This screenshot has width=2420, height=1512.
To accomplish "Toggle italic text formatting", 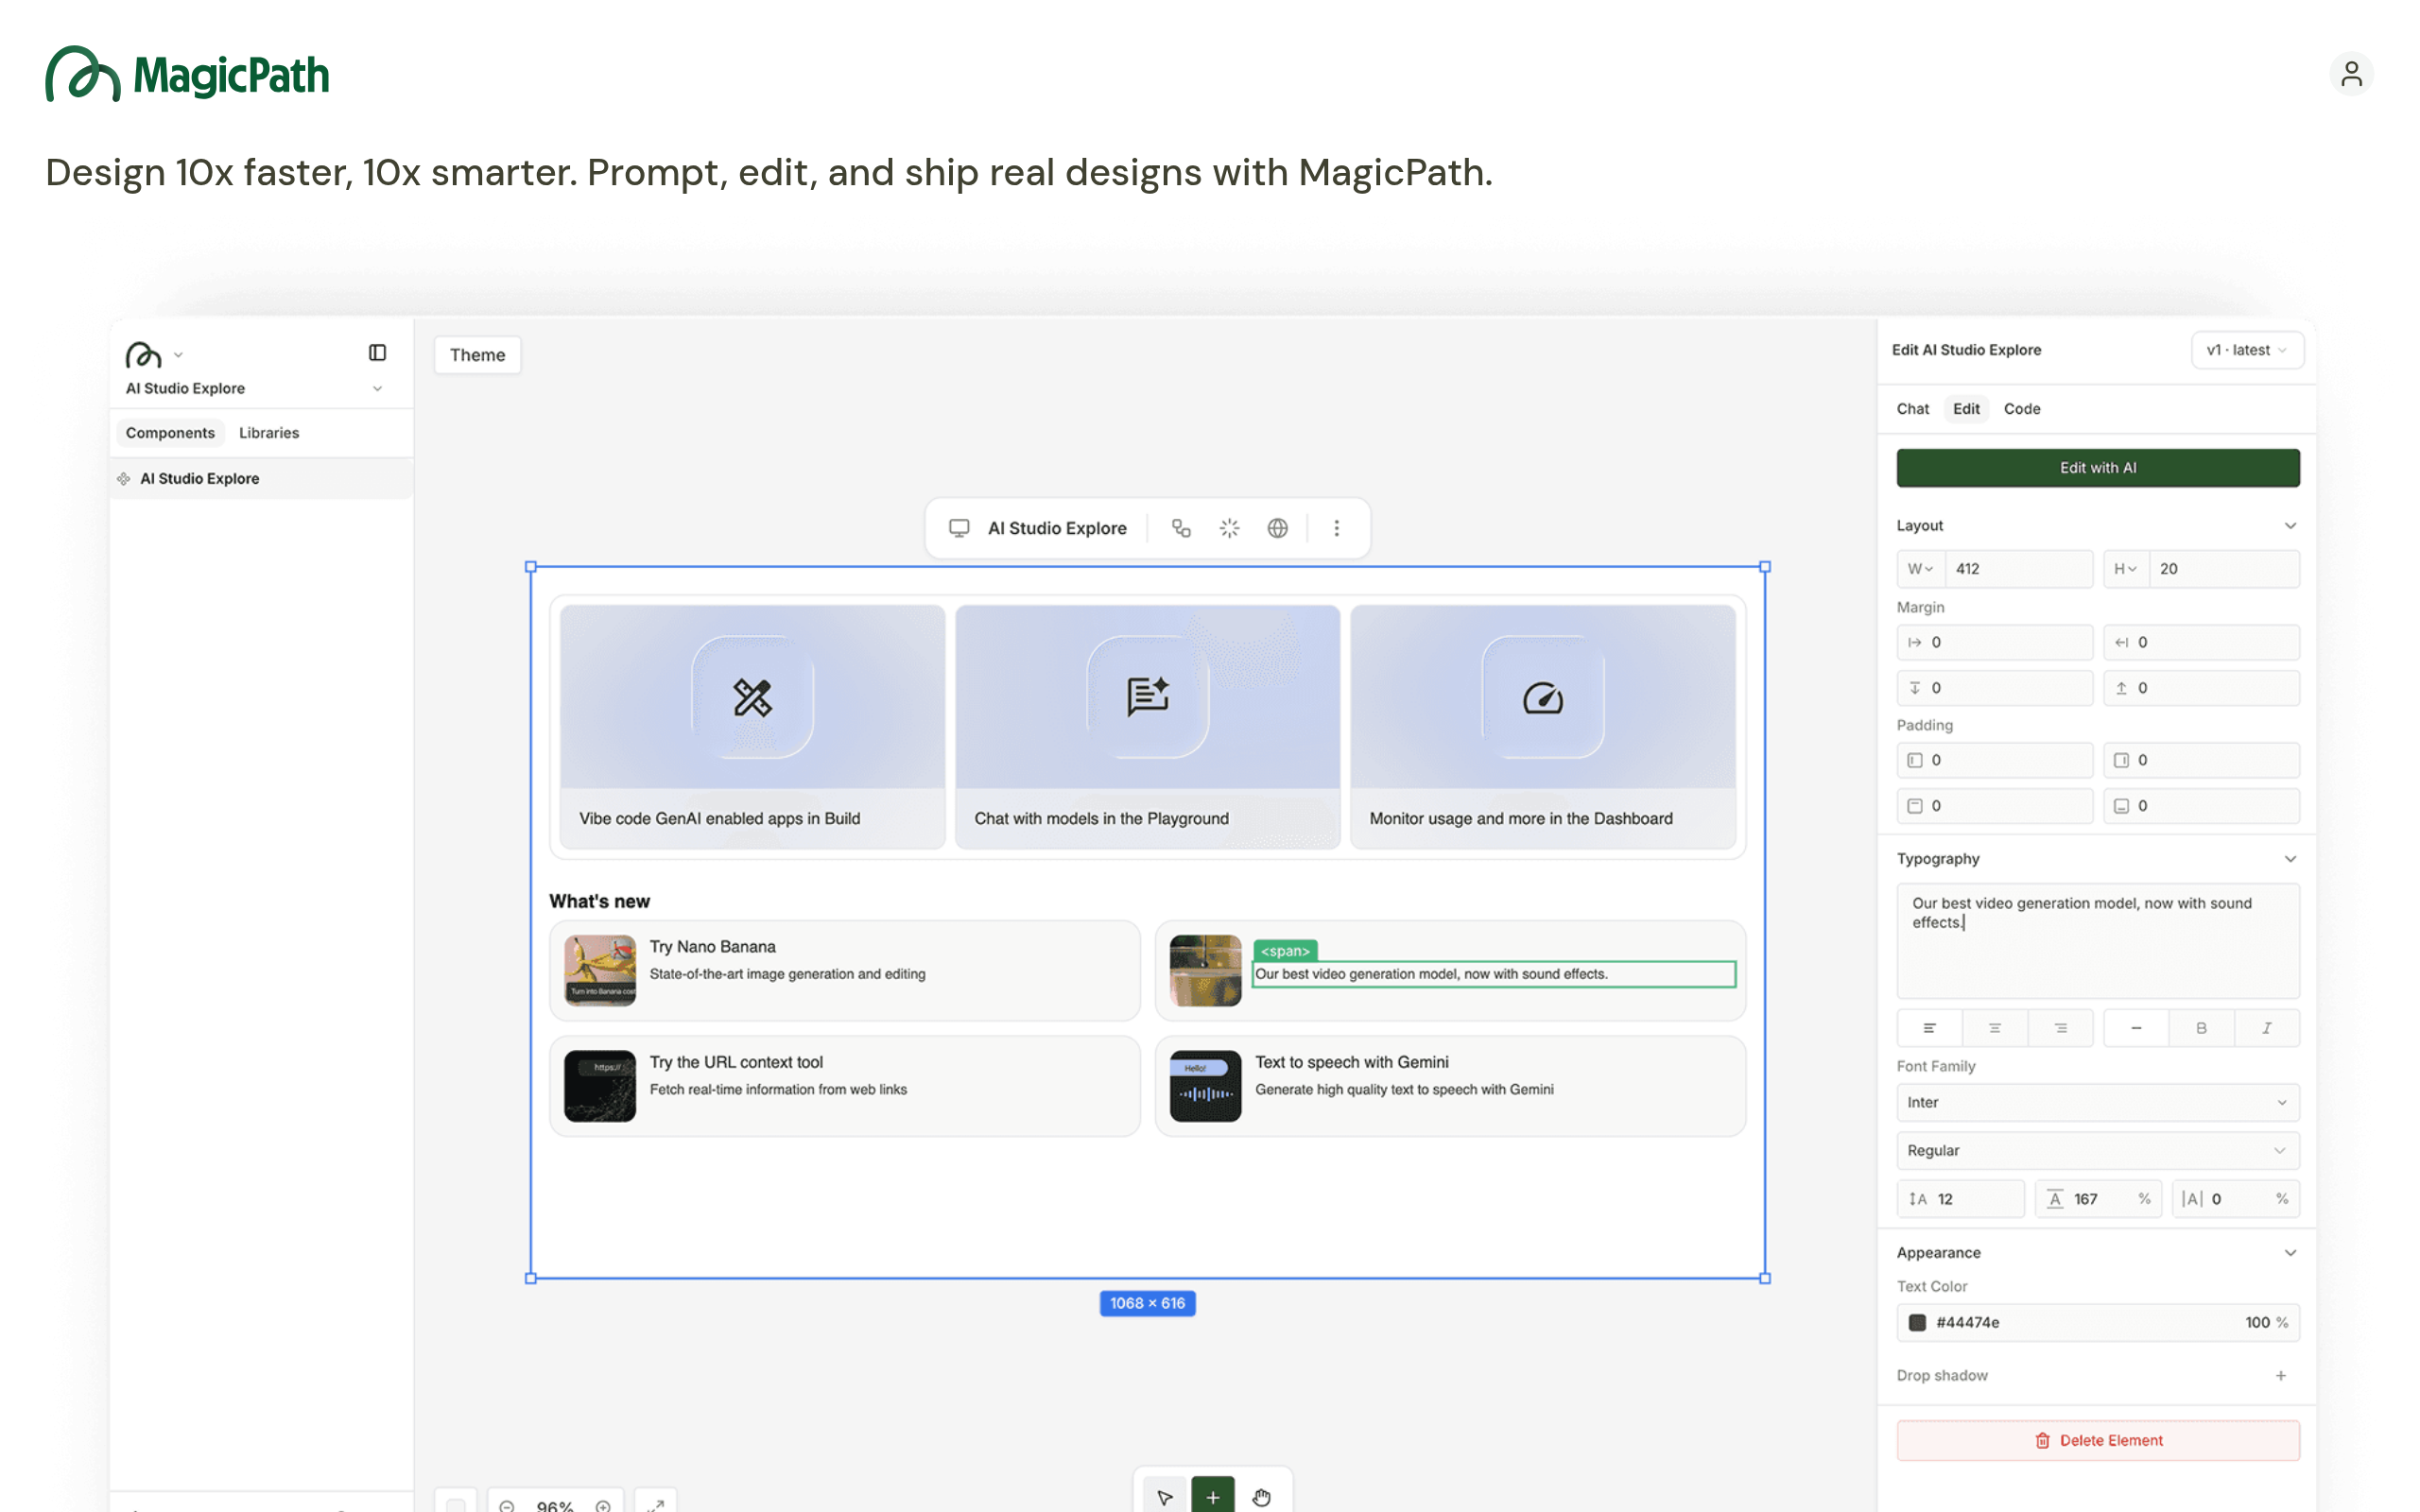I will (2266, 1028).
